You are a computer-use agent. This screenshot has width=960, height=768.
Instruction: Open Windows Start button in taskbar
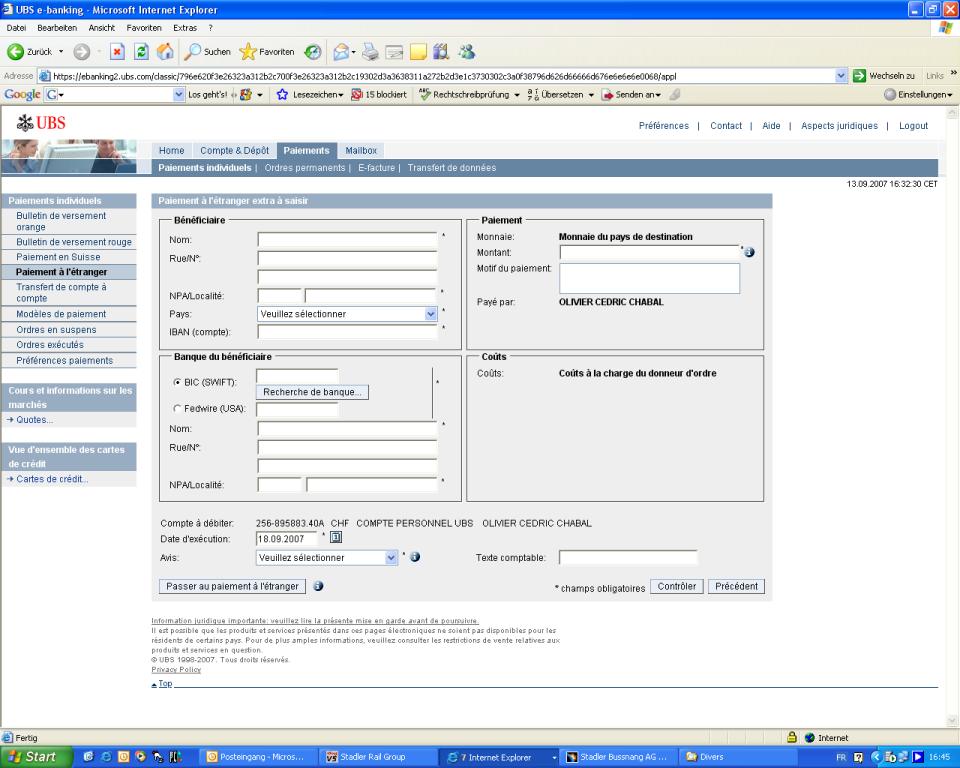point(33,757)
